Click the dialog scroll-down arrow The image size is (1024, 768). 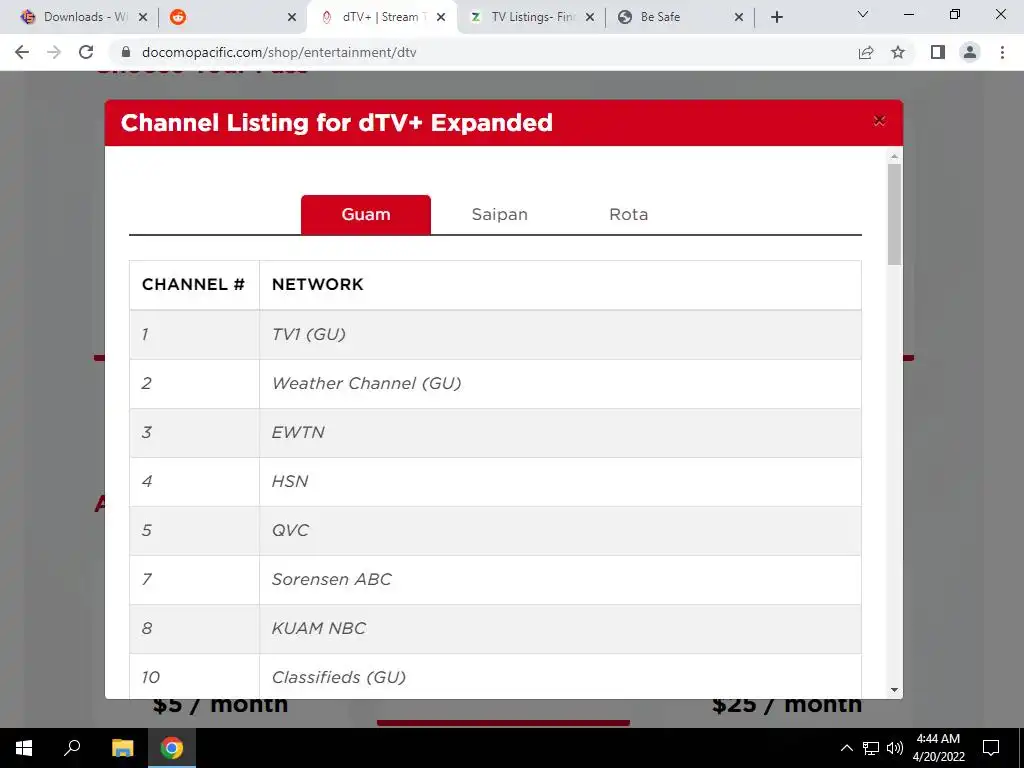894,690
